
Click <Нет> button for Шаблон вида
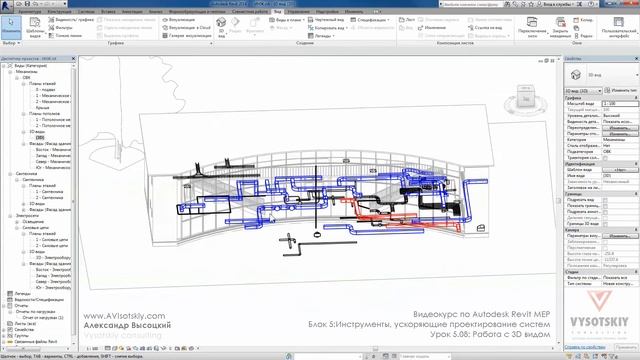pos(620,170)
